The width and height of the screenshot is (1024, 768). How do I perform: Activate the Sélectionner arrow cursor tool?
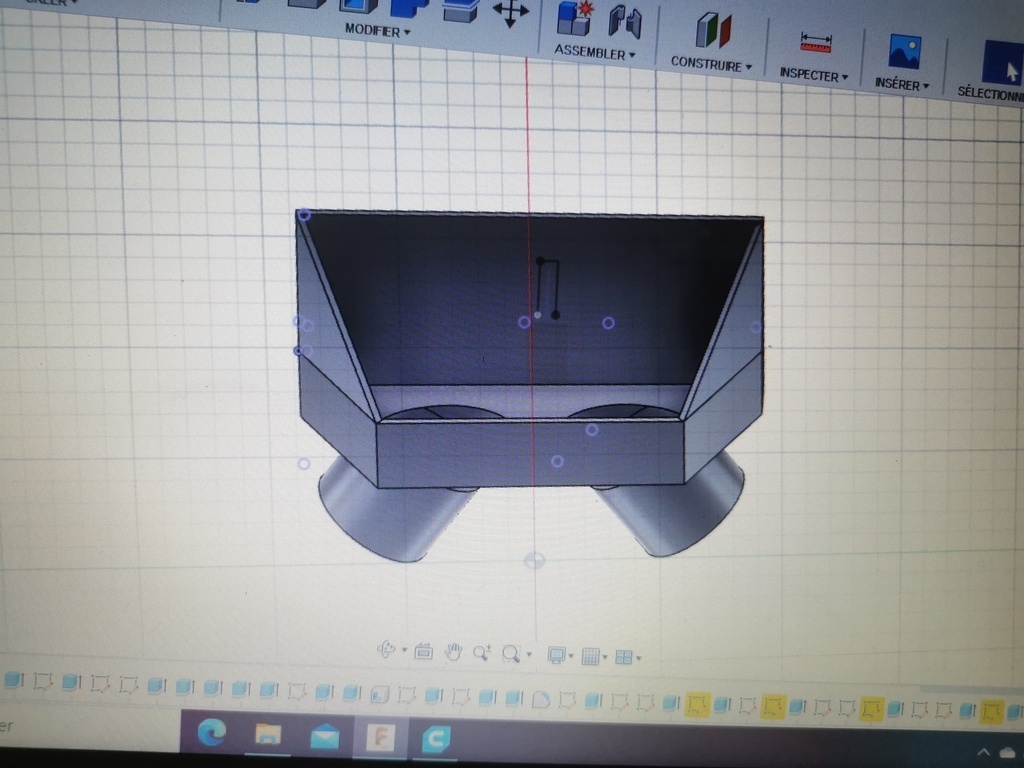(x=1004, y=63)
